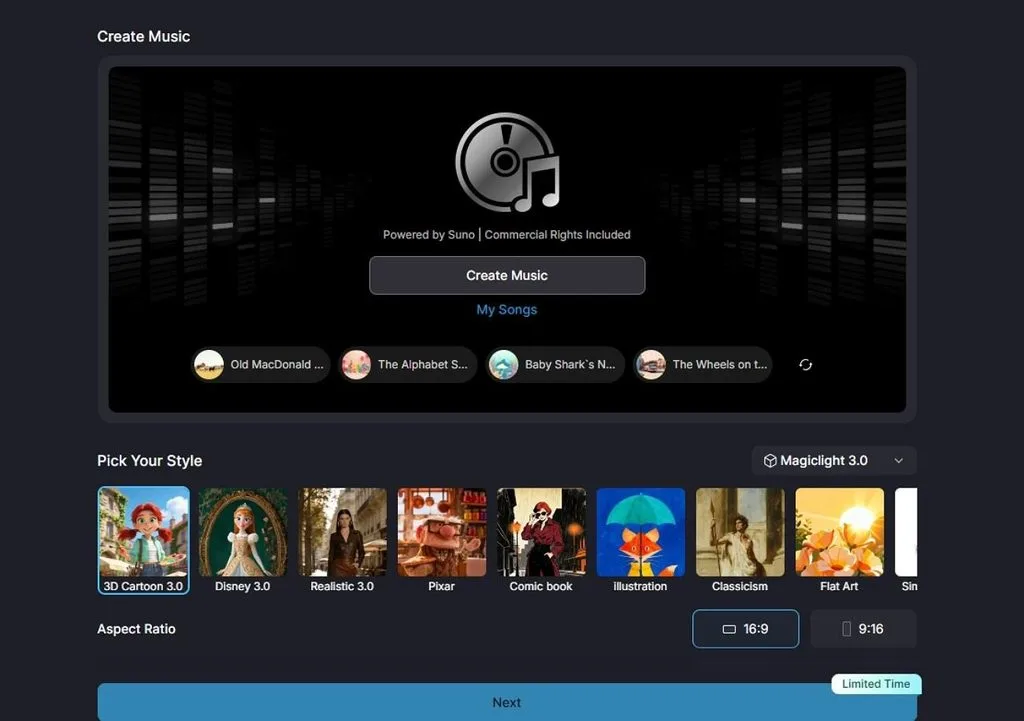Click the music disc icon
Screen dimensions: 1024x721
(x=507, y=163)
